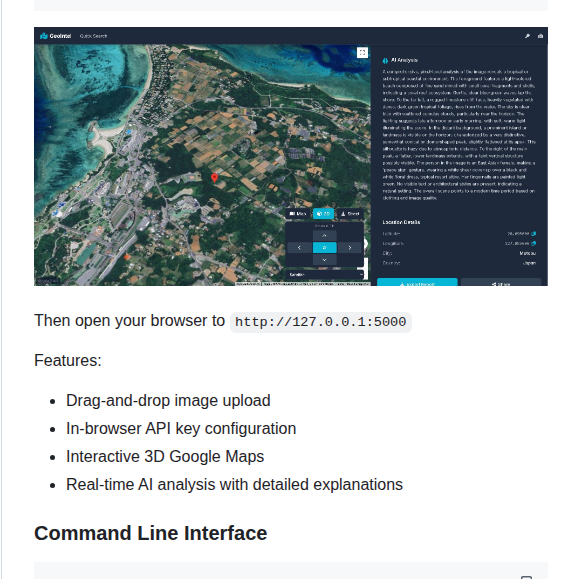Copy the latitude value using its copy icon

click(533, 234)
